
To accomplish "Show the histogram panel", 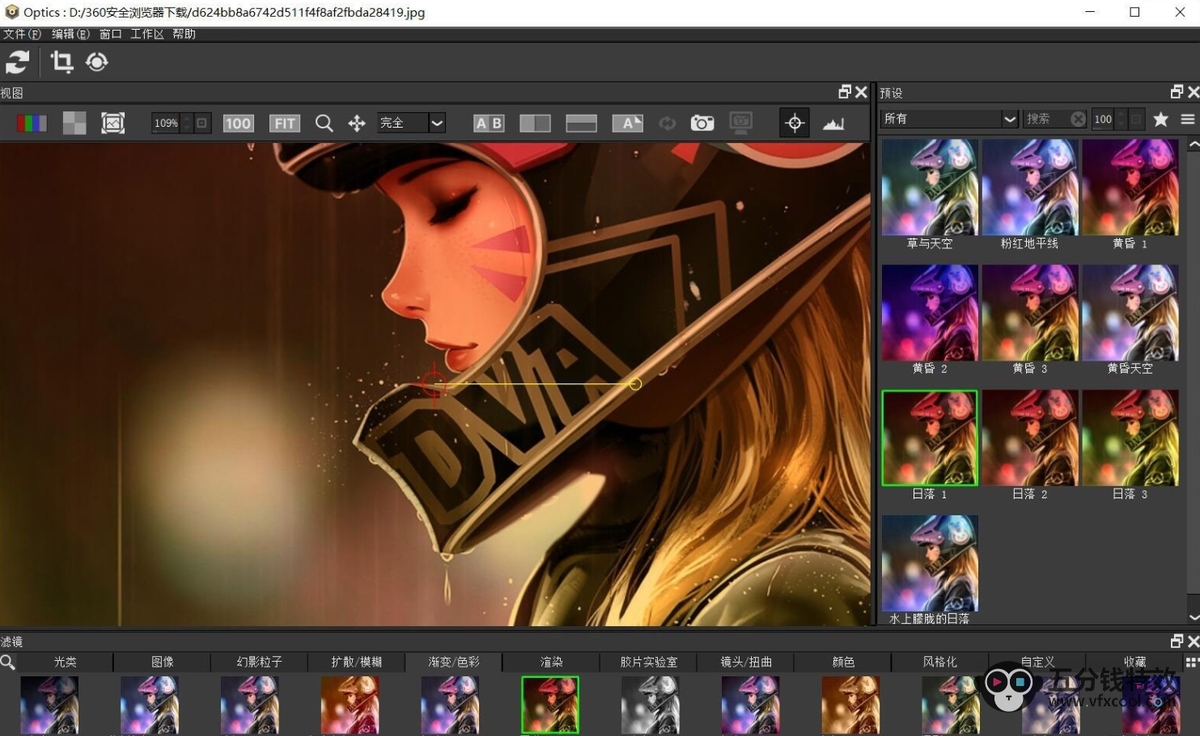I will [834, 123].
